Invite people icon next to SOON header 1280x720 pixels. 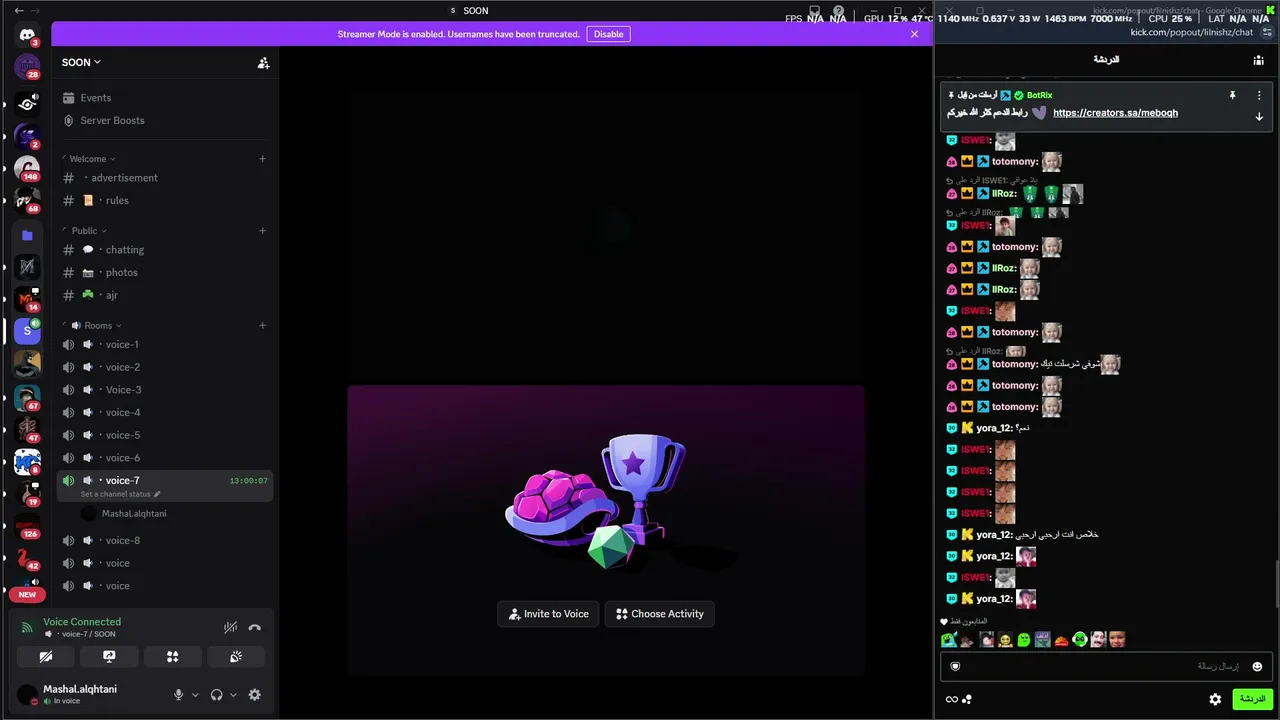click(x=263, y=62)
